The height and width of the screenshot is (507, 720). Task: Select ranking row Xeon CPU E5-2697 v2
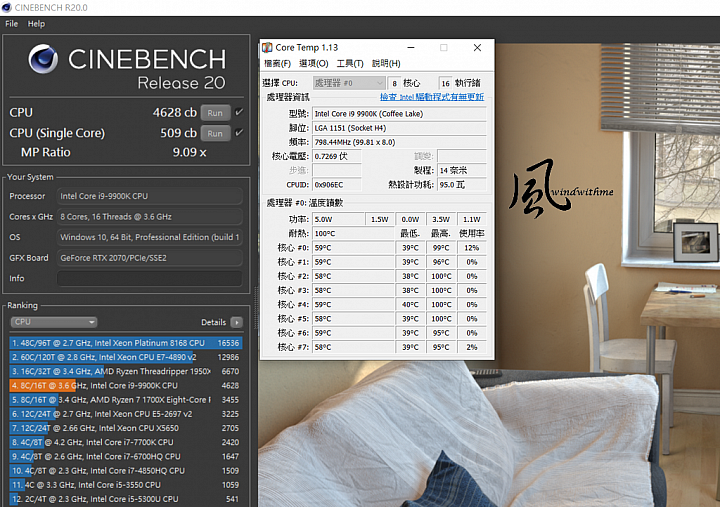click(x=125, y=414)
